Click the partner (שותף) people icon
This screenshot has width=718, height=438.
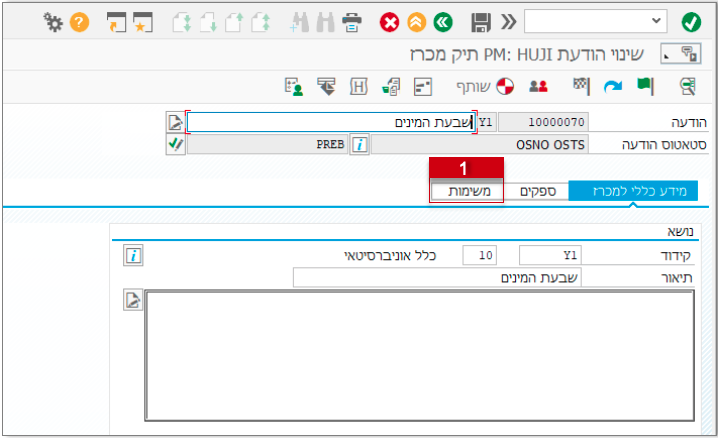click(538, 86)
